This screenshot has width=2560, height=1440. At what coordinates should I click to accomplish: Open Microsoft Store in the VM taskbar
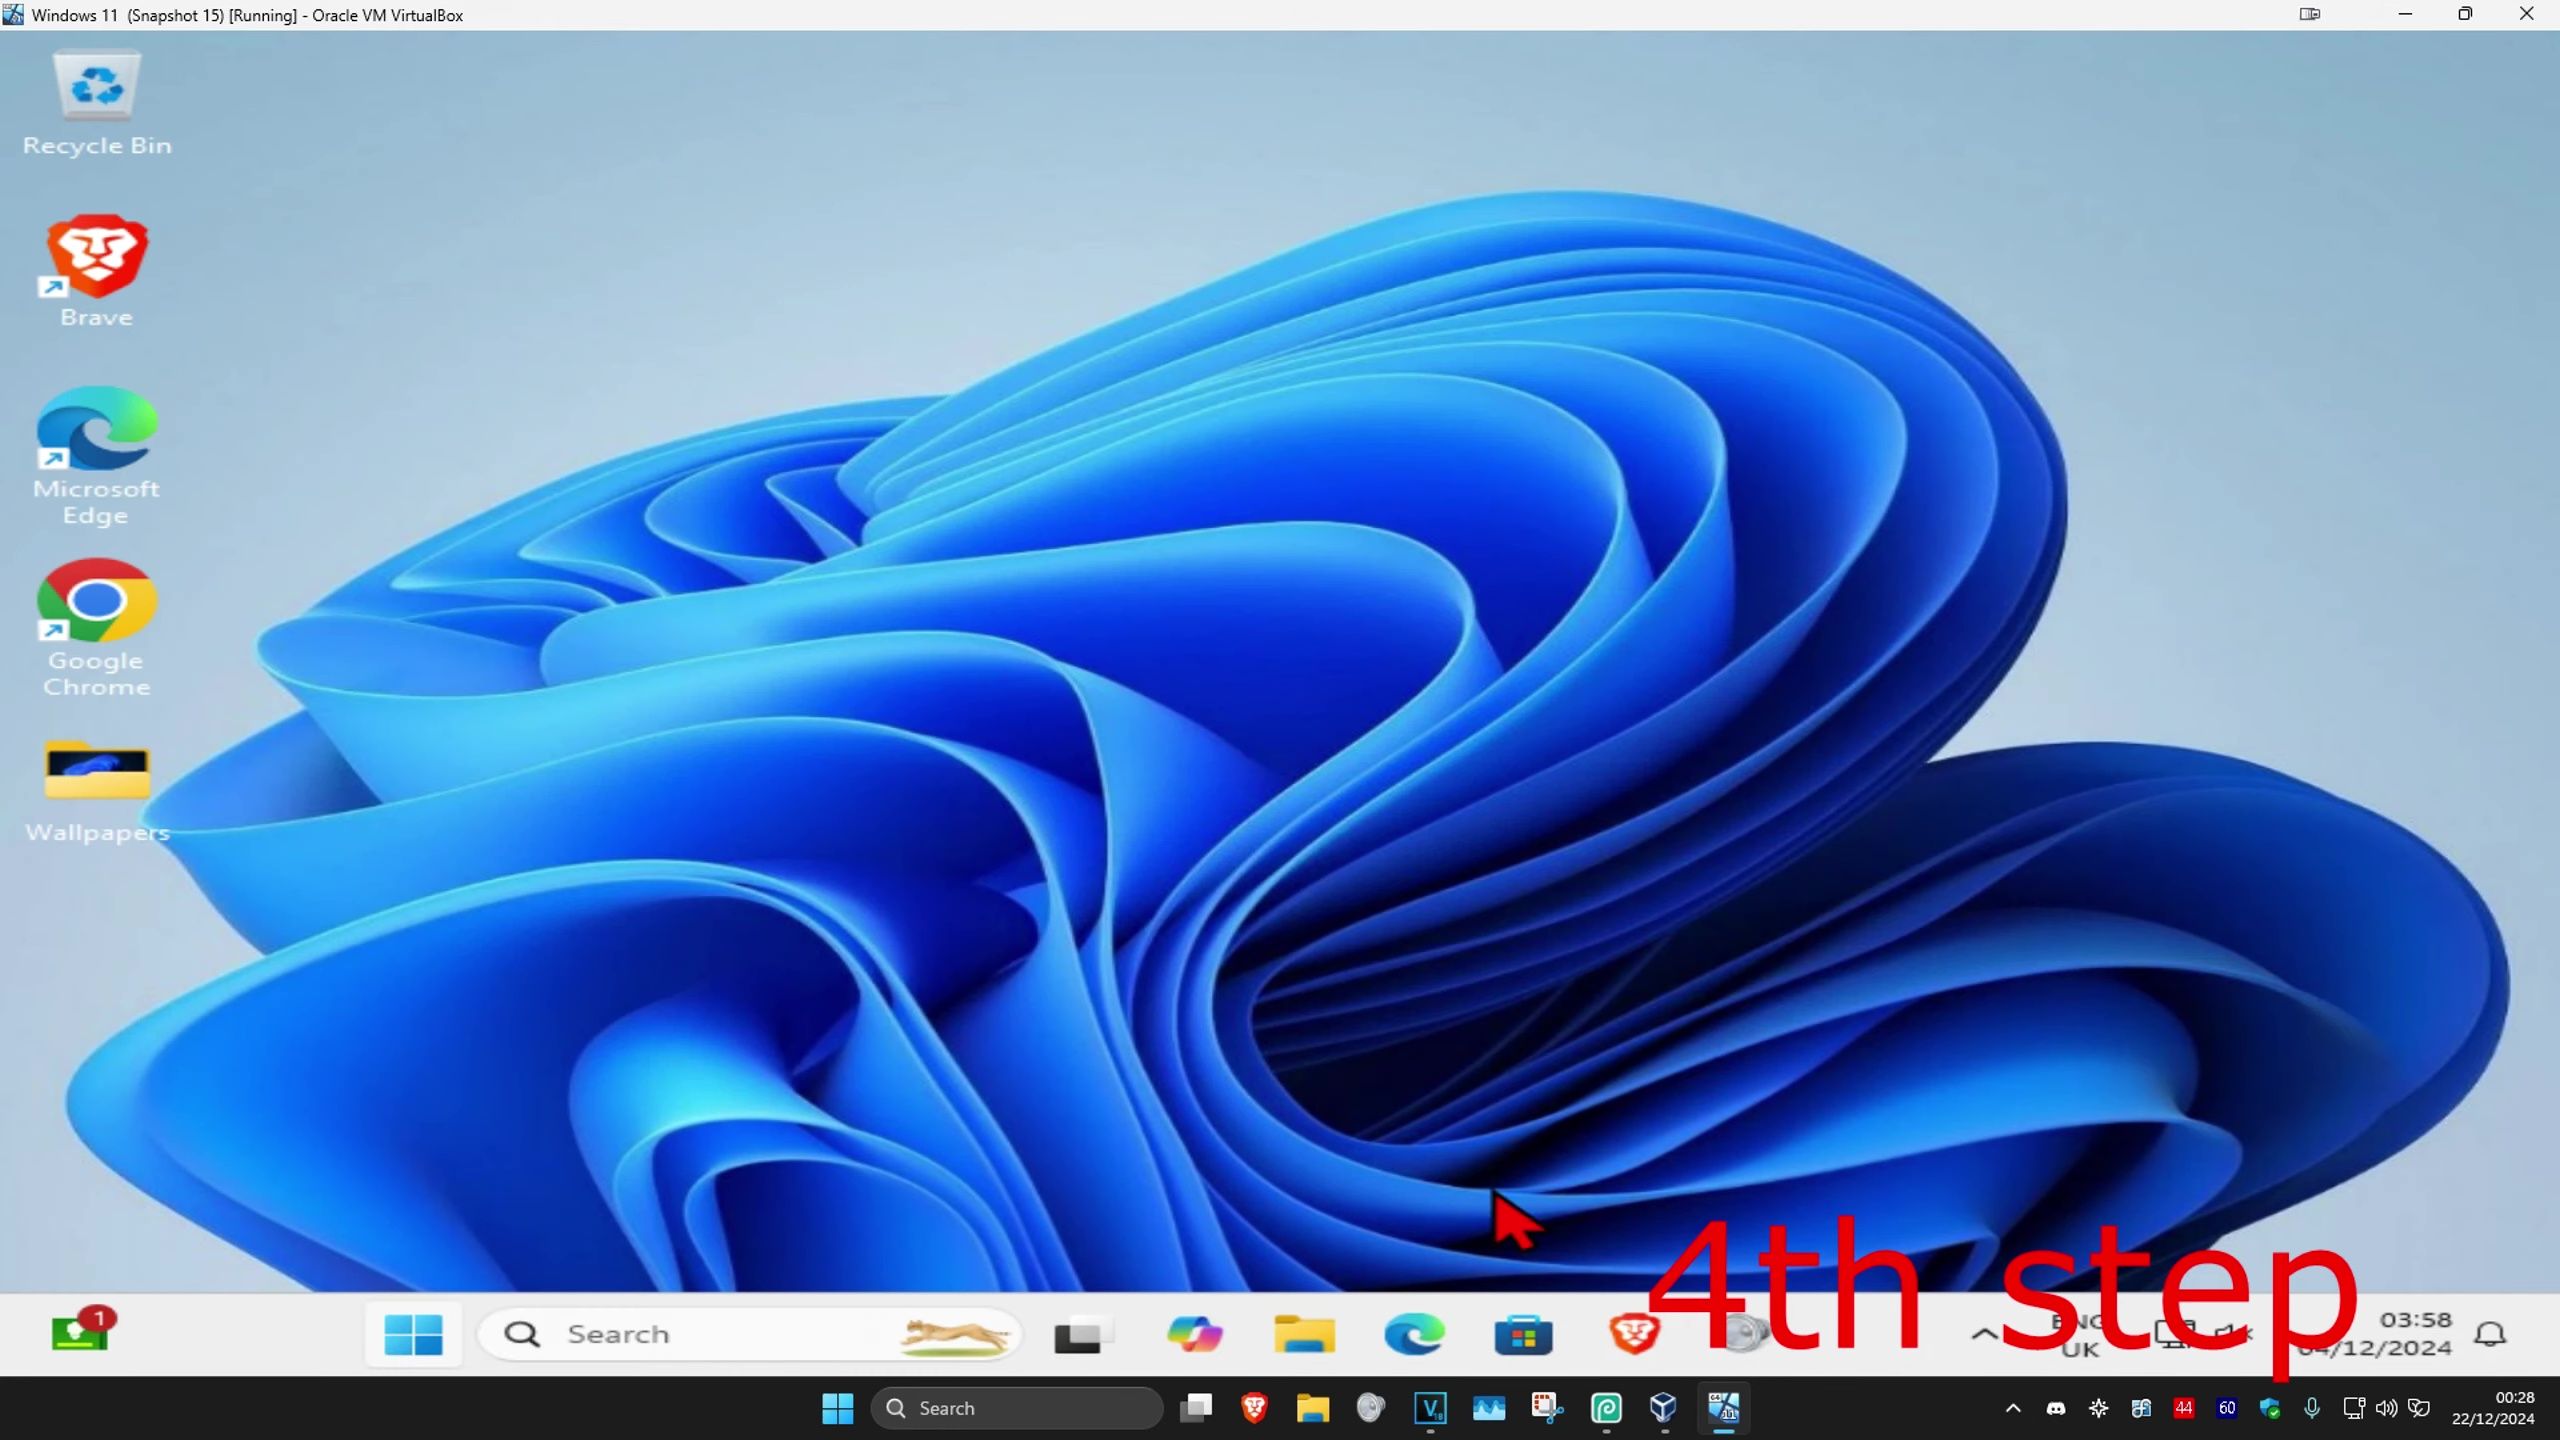[1523, 1334]
